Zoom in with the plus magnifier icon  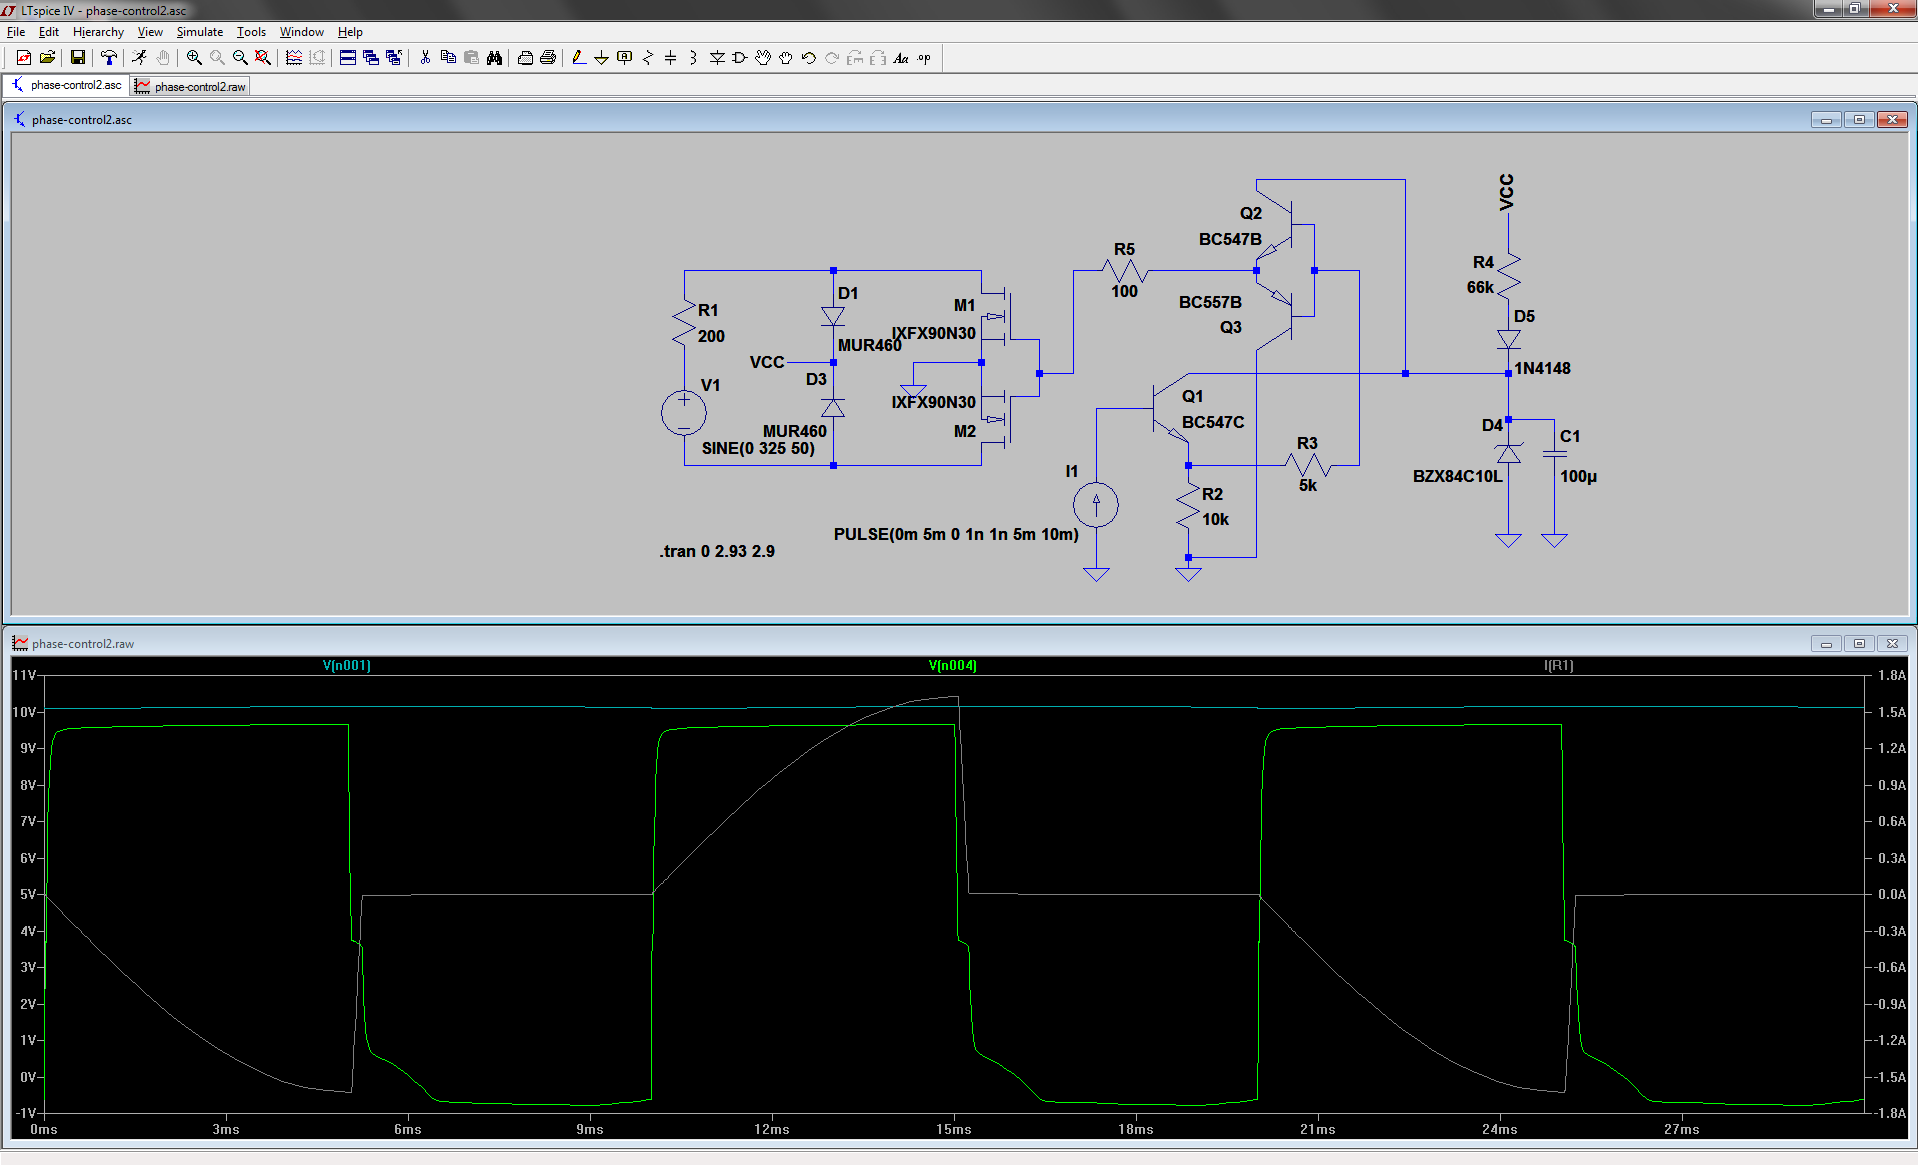(194, 58)
